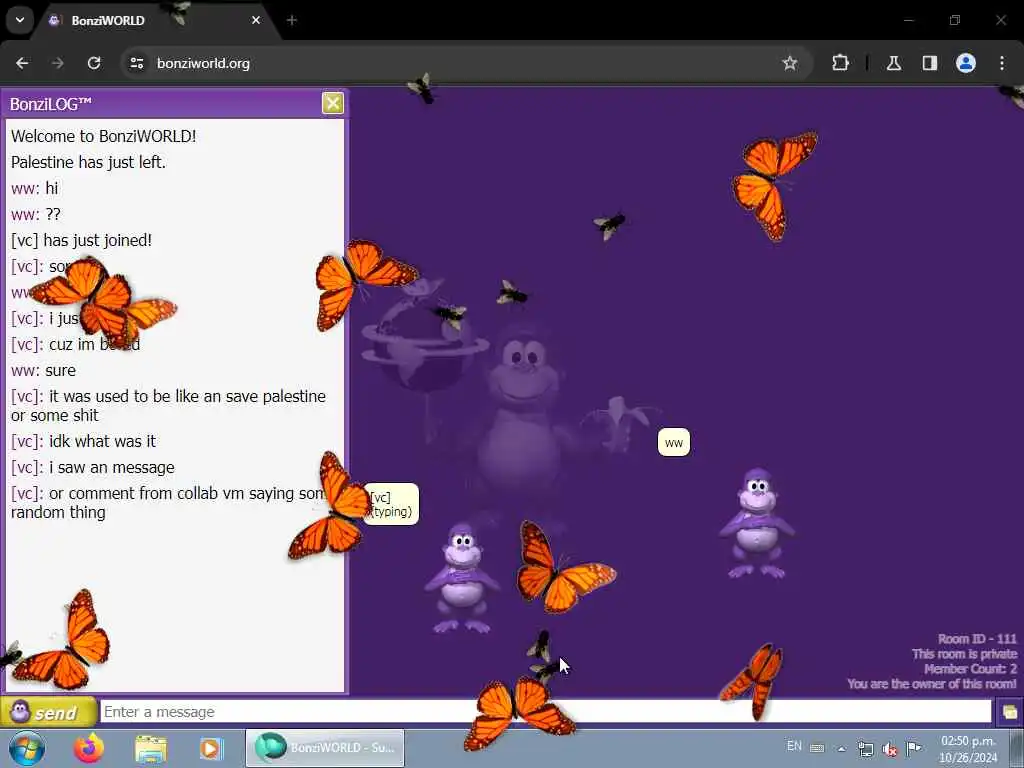Show hidden system tray icons
The height and width of the screenshot is (768, 1024).
click(x=842, y=749)
